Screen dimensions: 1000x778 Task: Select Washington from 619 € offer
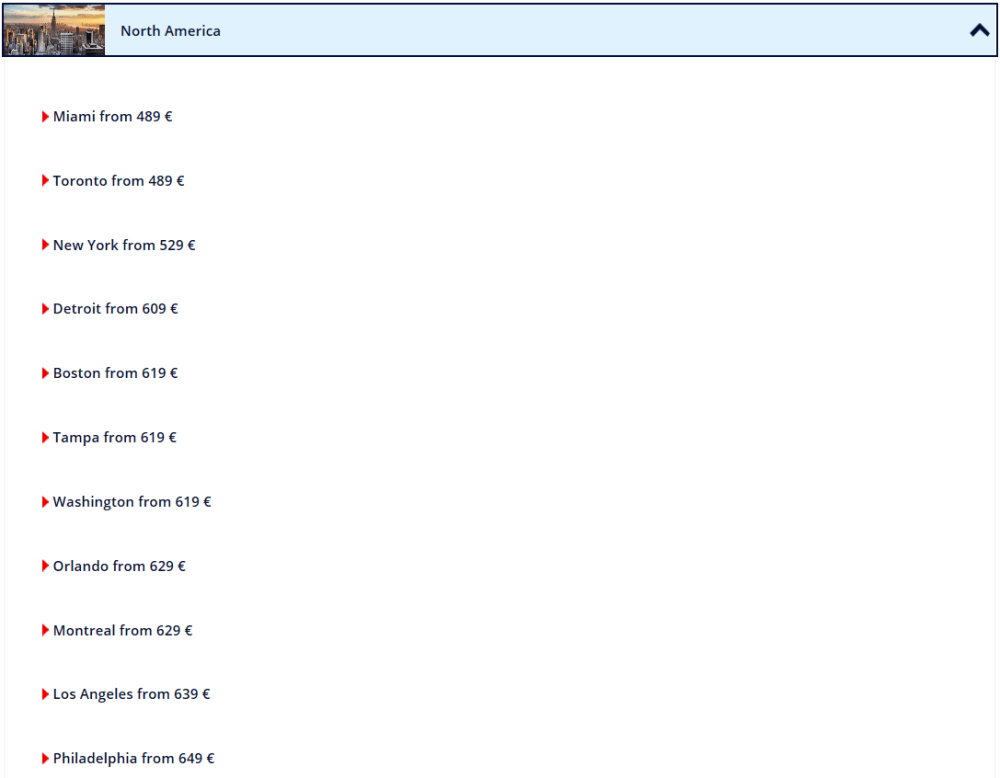point(132,502)
